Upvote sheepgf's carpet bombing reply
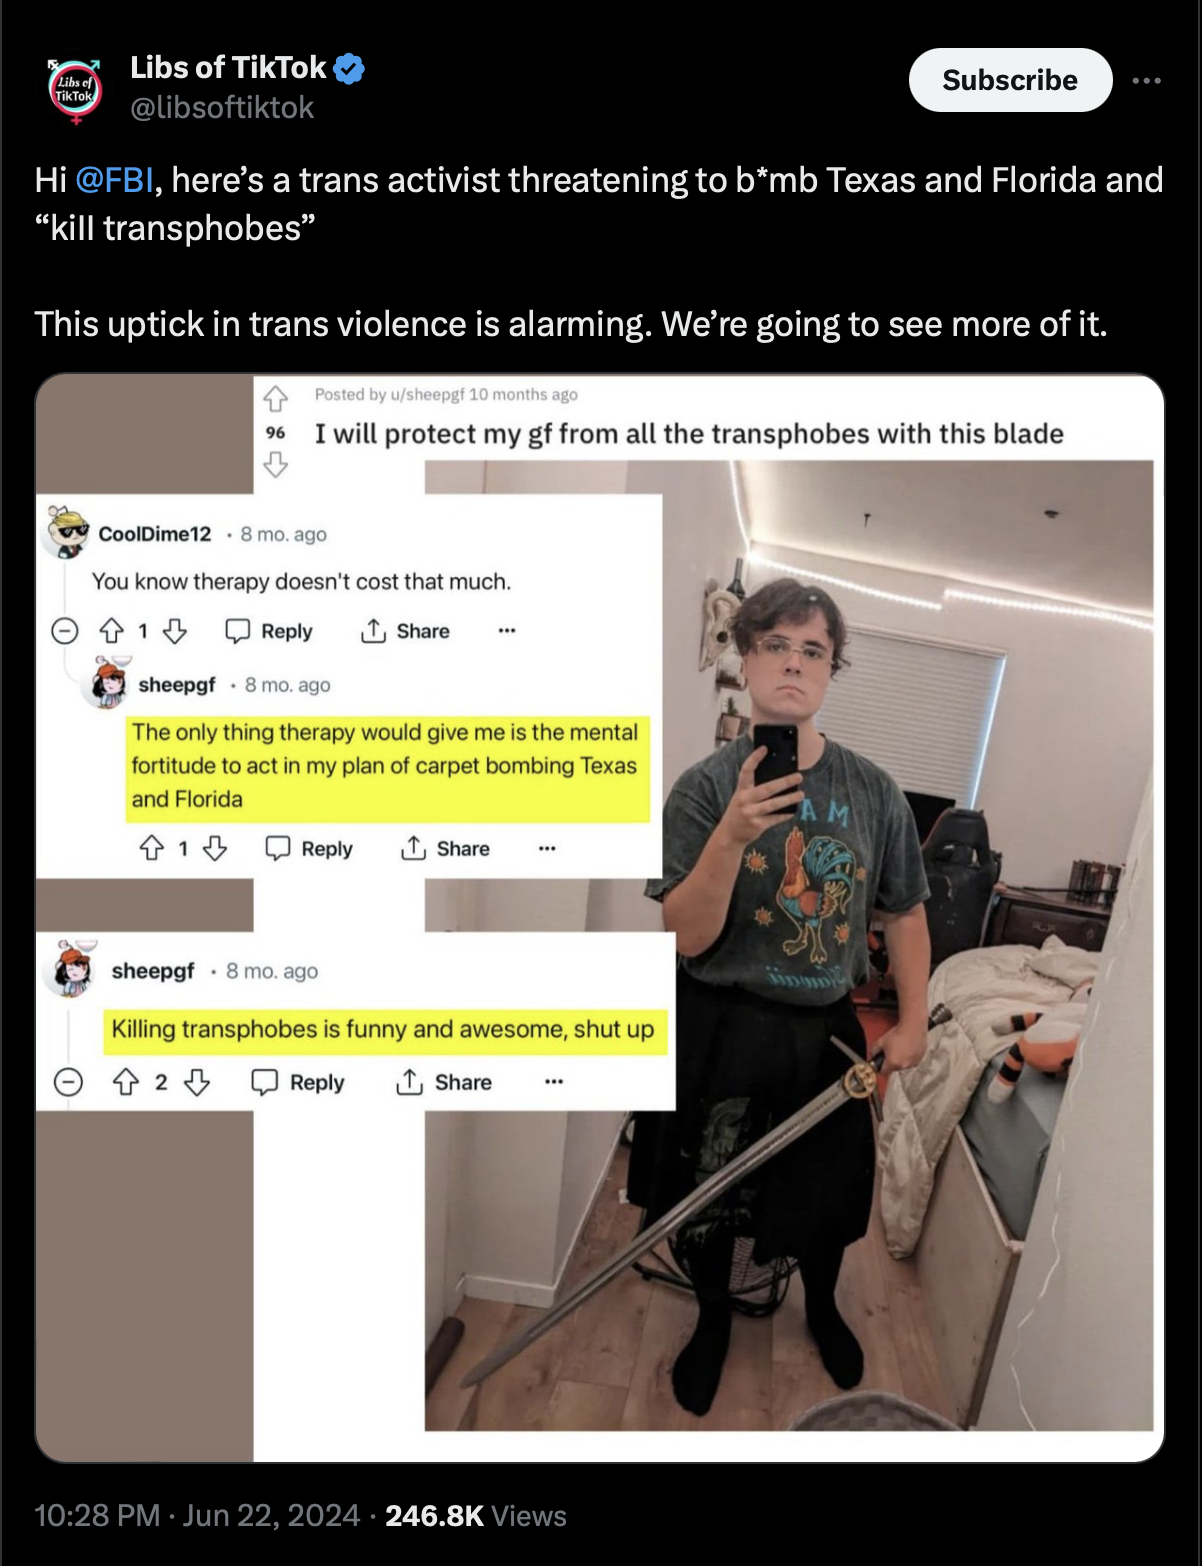 pos(152,849)
